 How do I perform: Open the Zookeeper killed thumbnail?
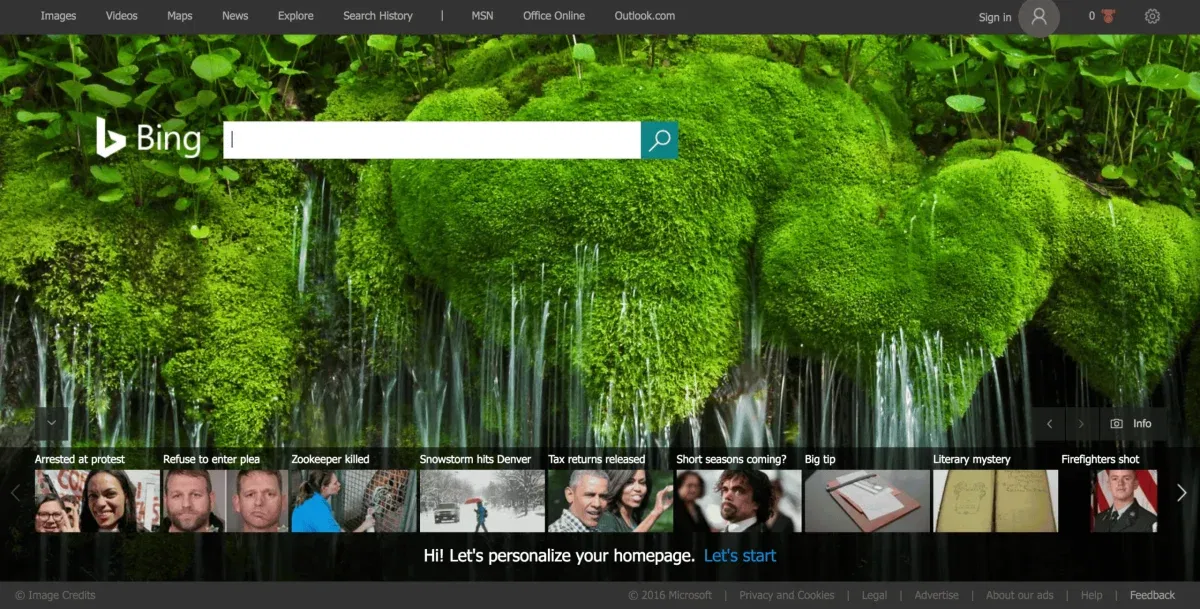click(x=353, y=501)
